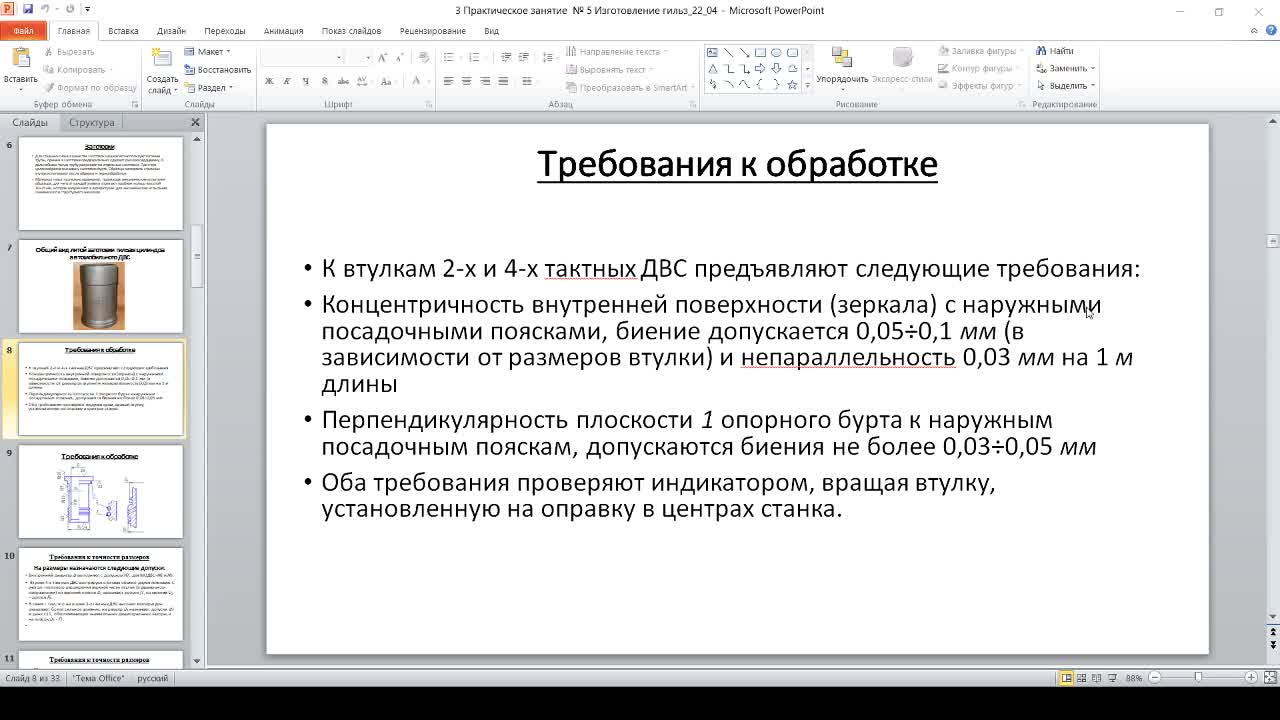Switch to Дизайн ribbon tab

coord(171,31)
